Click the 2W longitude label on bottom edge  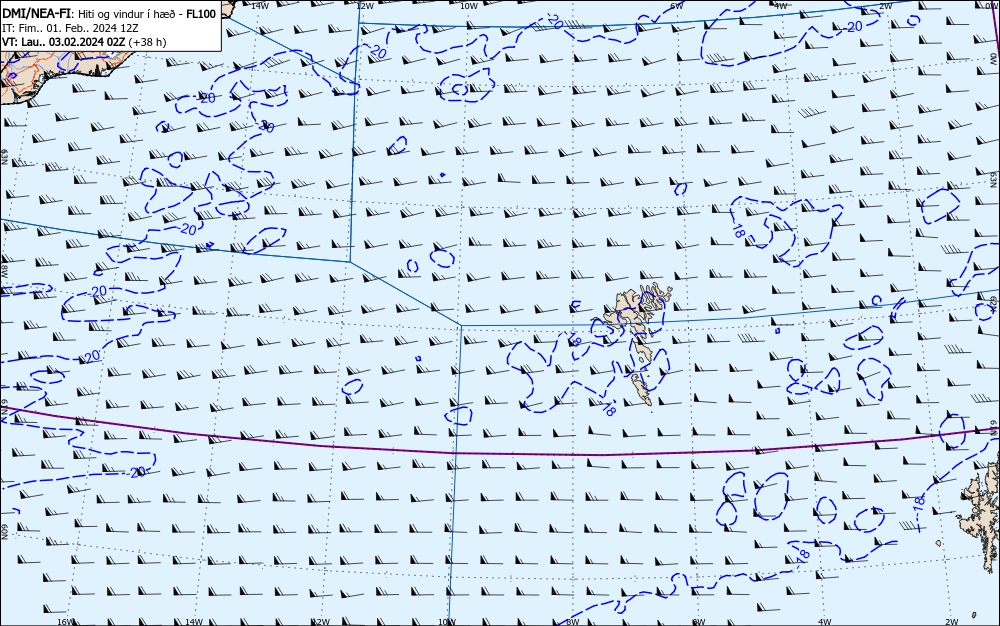coord(952,622)
